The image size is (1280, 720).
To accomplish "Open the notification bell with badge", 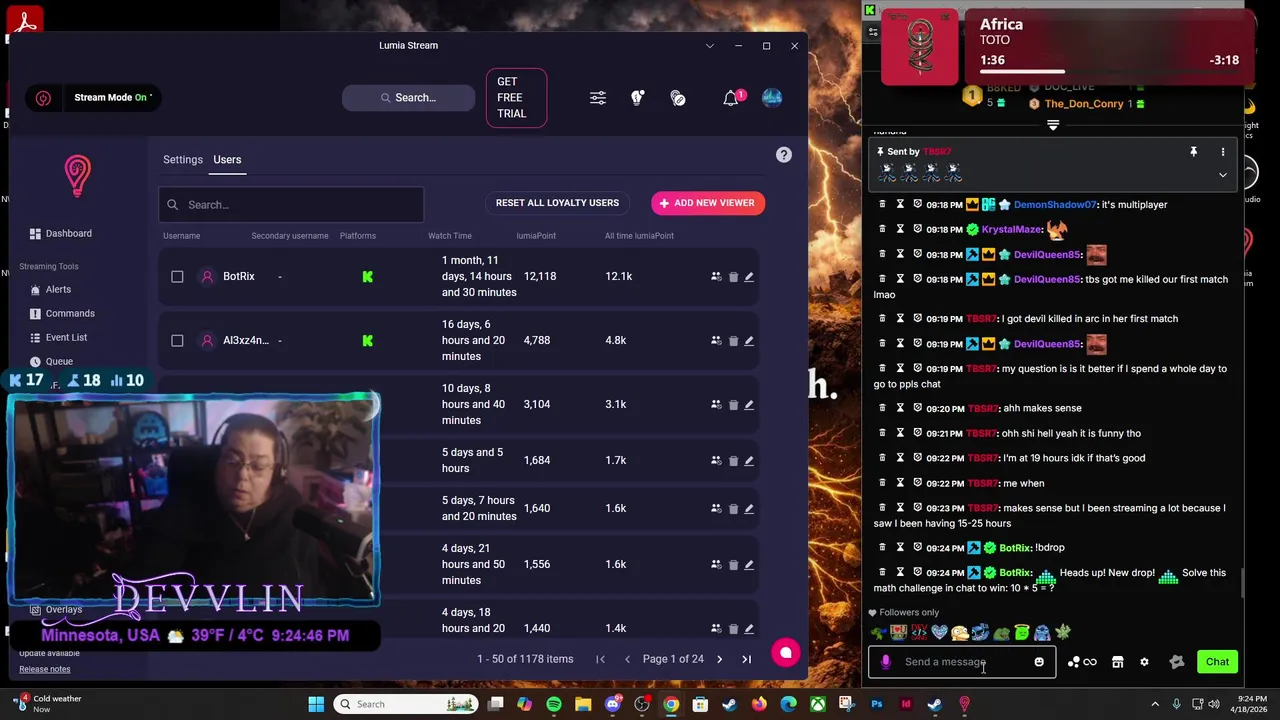I will coord(732,98).
